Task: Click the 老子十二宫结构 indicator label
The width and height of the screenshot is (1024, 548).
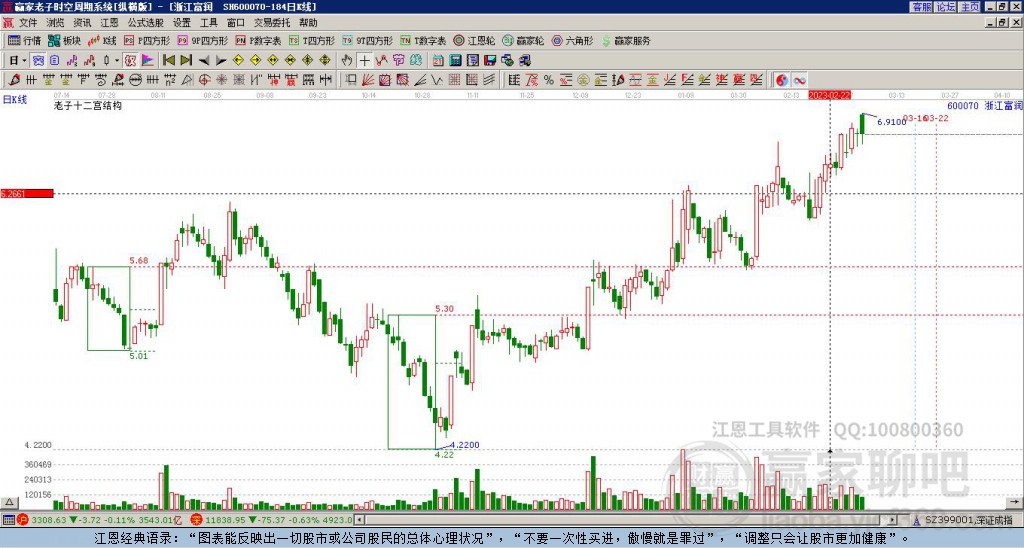Action: [88, 105]
